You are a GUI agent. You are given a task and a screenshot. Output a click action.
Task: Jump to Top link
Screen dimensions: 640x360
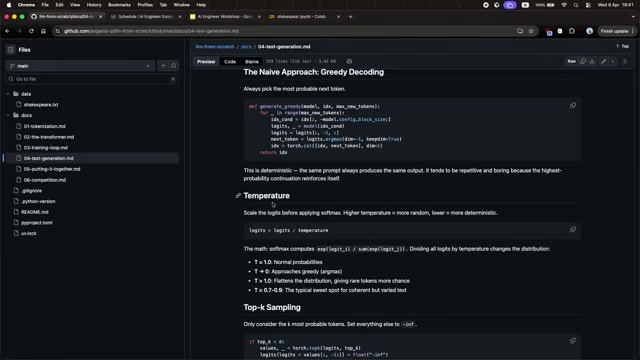point(622,46)
